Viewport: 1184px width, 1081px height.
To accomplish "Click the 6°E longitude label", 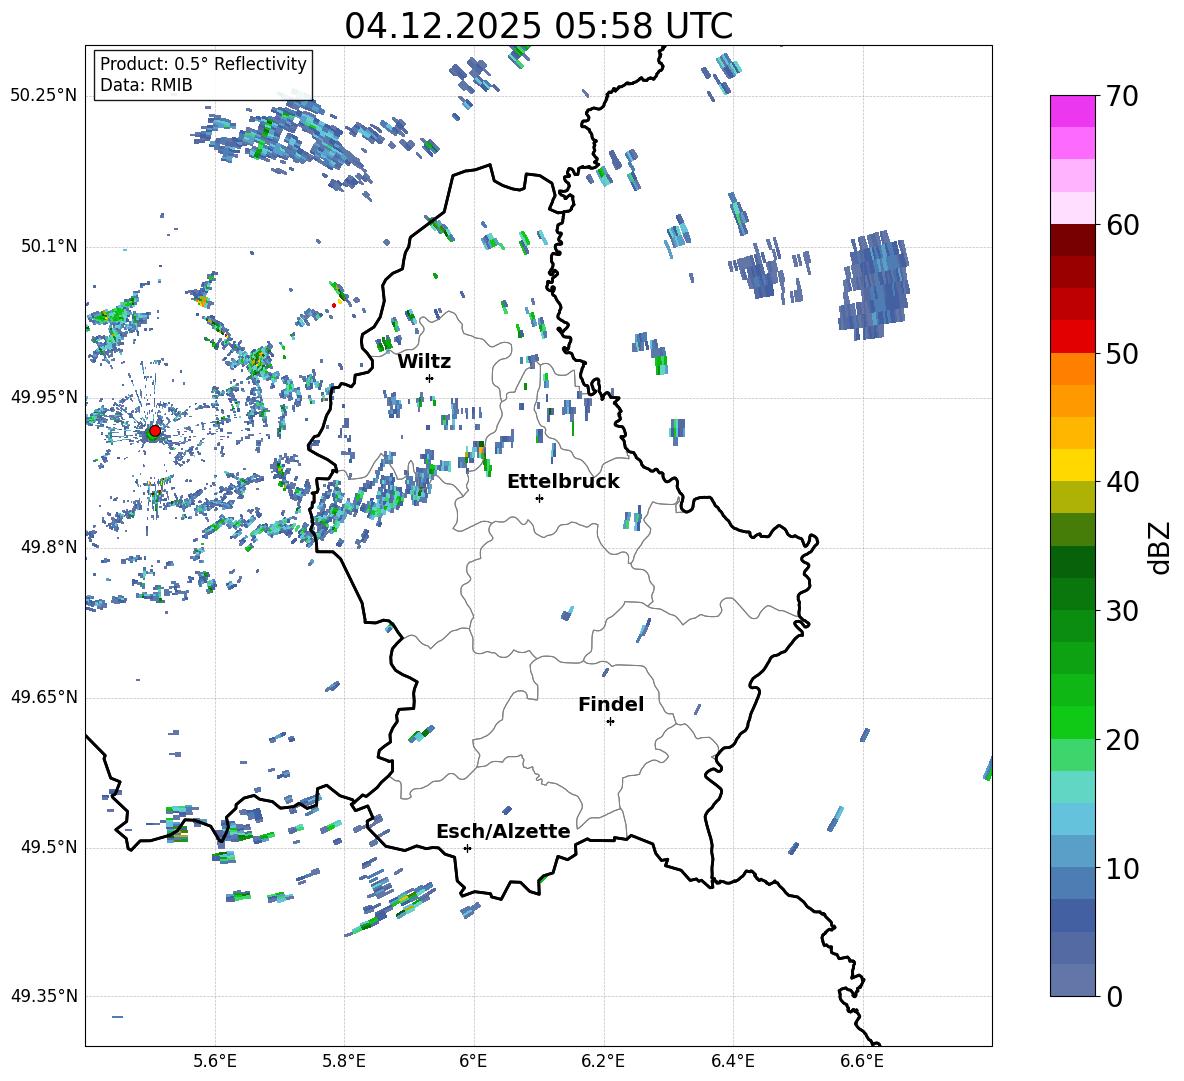I will [x=473, y=1061].
